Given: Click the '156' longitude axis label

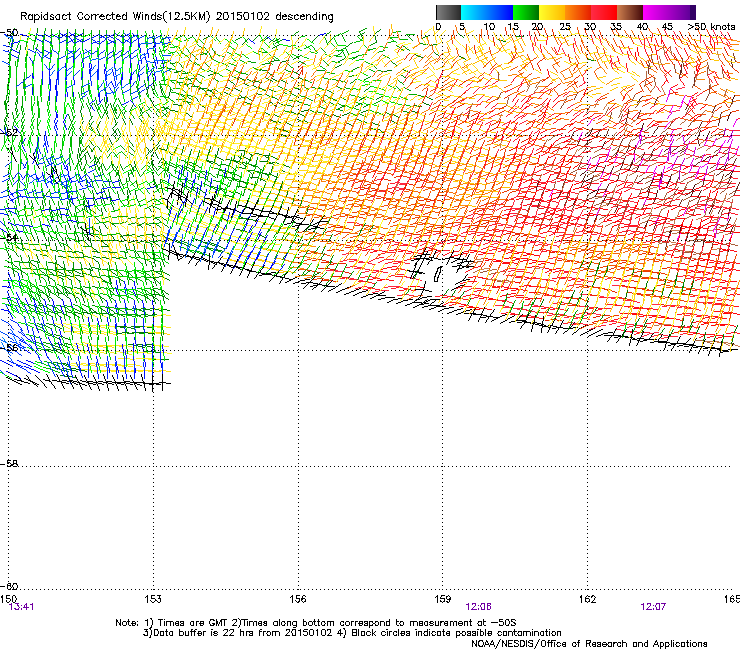Looking at the screenshot, I should click(298, 599).
